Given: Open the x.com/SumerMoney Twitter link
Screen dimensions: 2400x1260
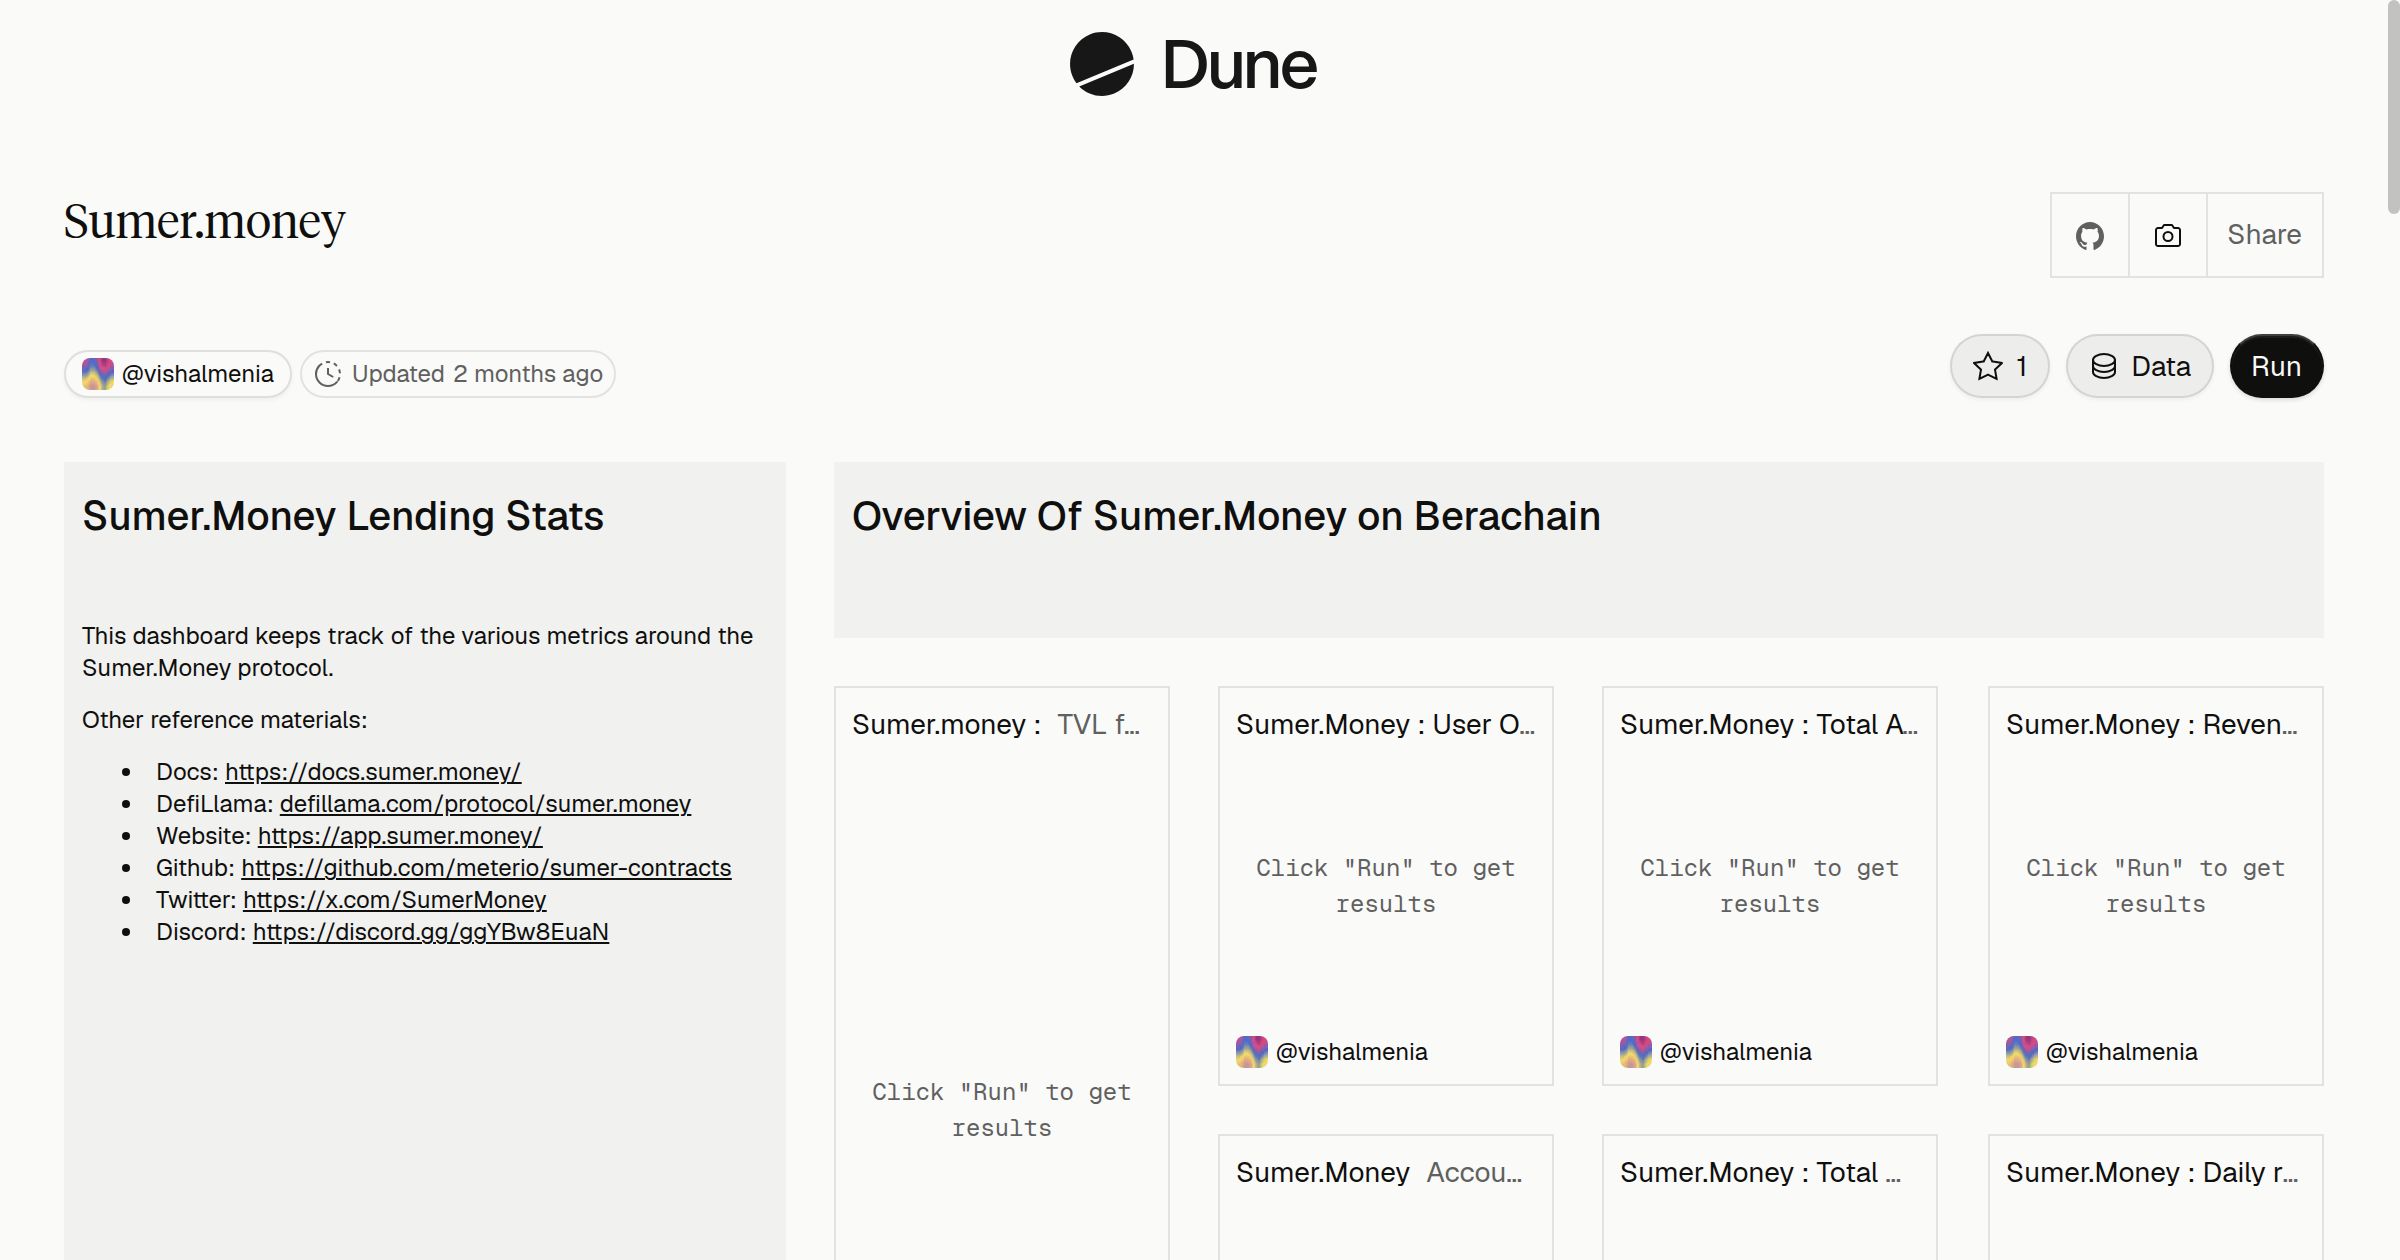Looking at the screenshot, I should point(395,900).
